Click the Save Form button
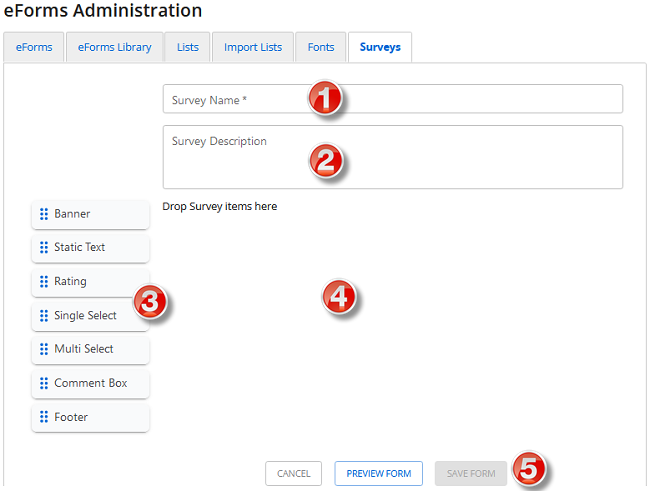Image resolution: width=650 pixels, height=491 pixels. [x=471, y=473]
